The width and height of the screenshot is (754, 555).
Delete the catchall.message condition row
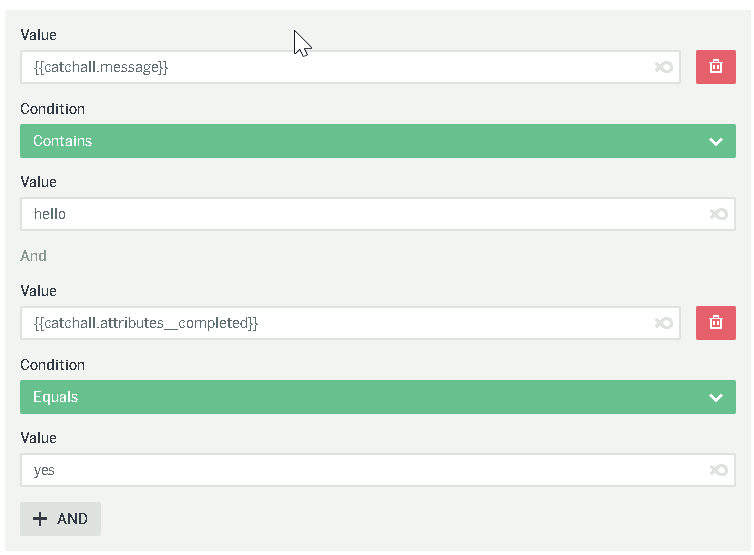click(x=716, y=67)
